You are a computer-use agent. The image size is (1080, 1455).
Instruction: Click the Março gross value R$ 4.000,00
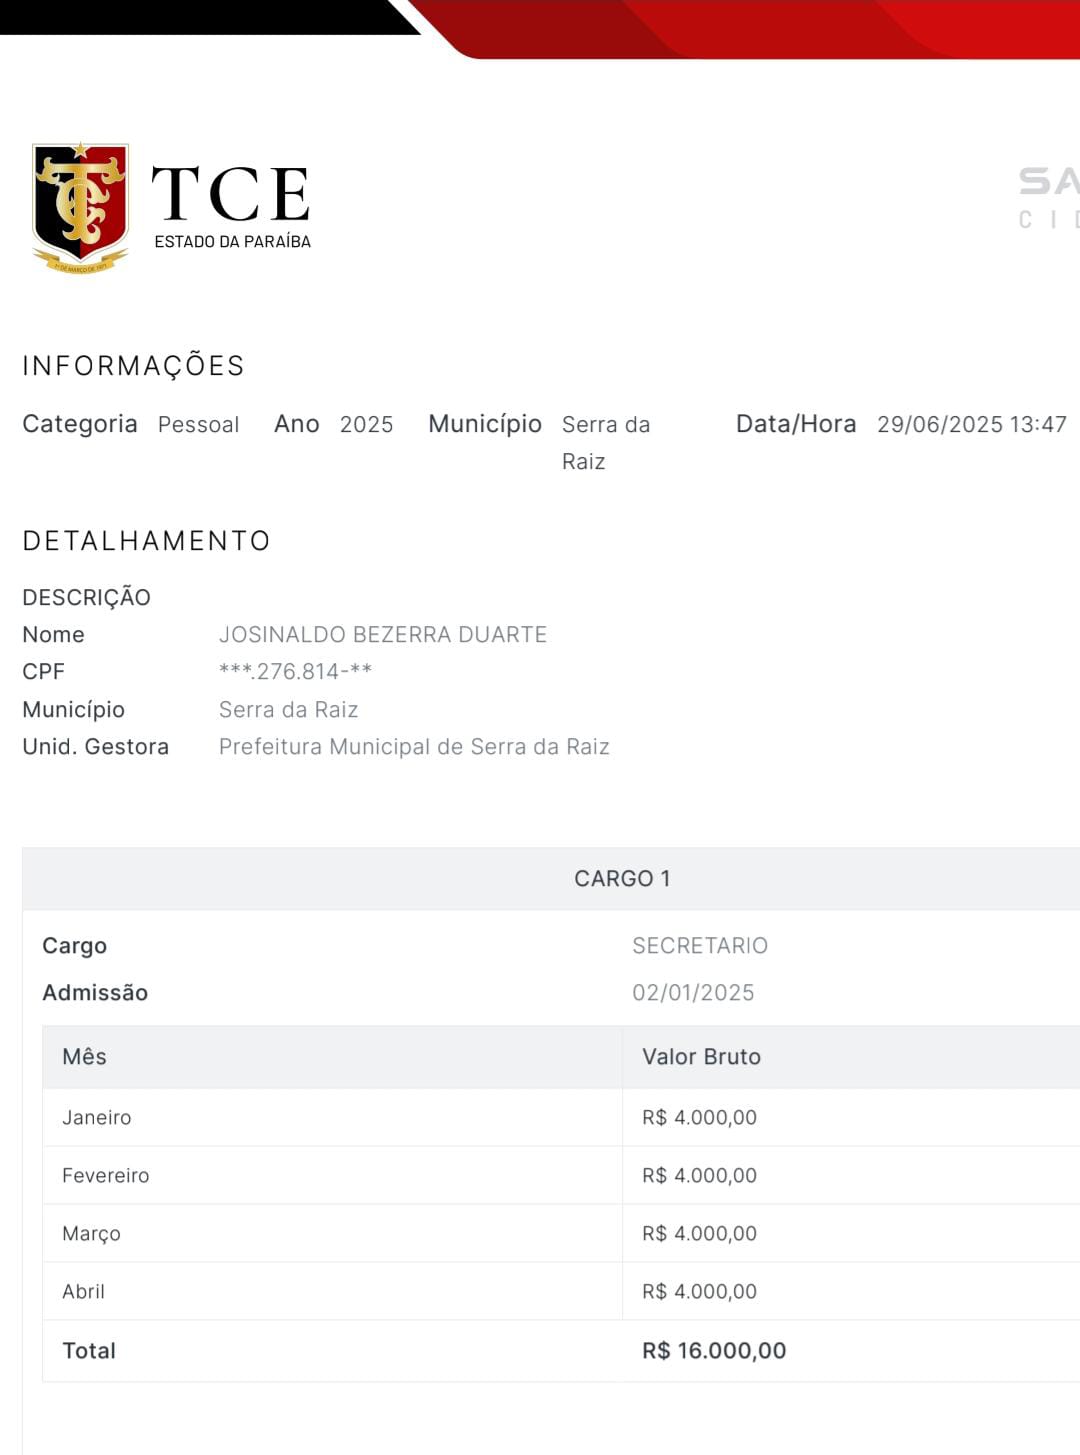[x=699, y=1234]
